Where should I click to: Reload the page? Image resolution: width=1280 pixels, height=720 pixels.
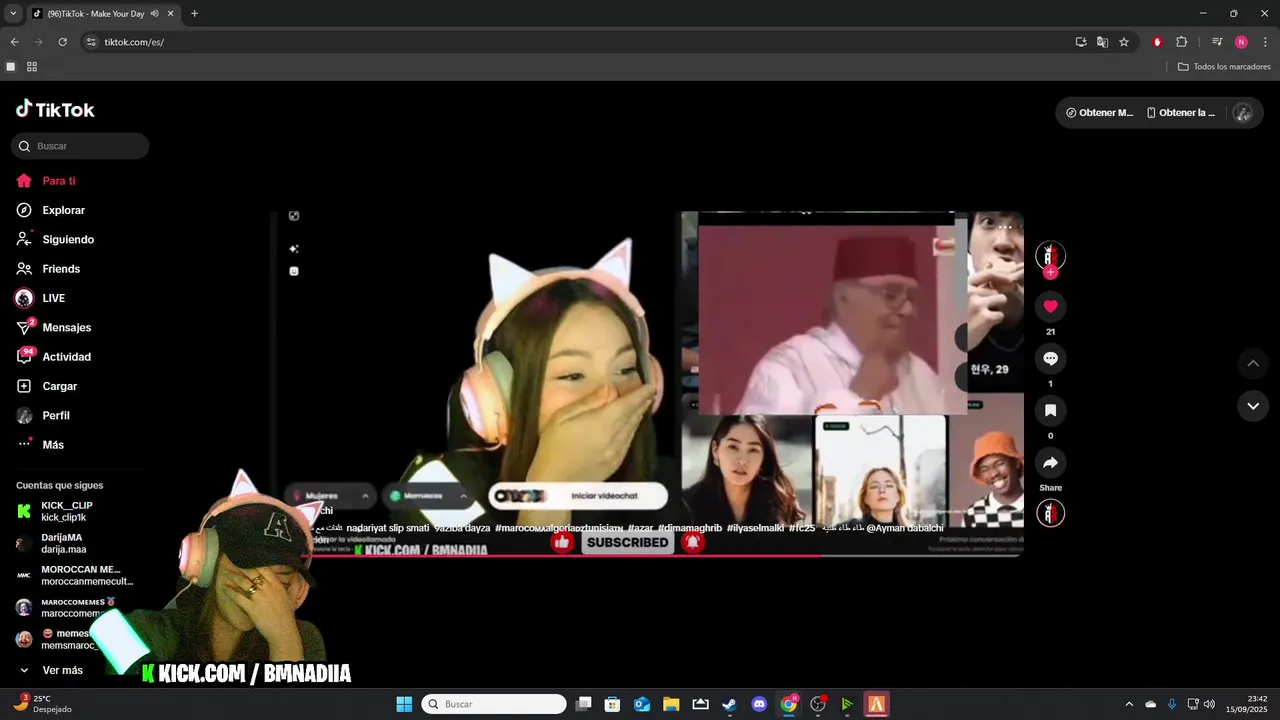coord(62,42)
